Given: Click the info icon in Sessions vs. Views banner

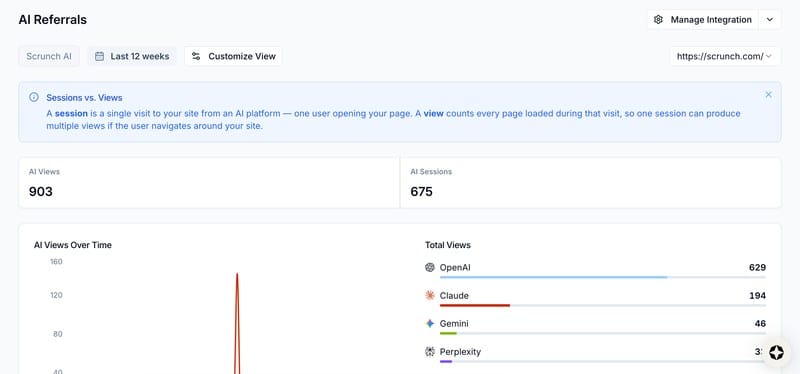Looking at the screenshot, I should tap(34, 97).
